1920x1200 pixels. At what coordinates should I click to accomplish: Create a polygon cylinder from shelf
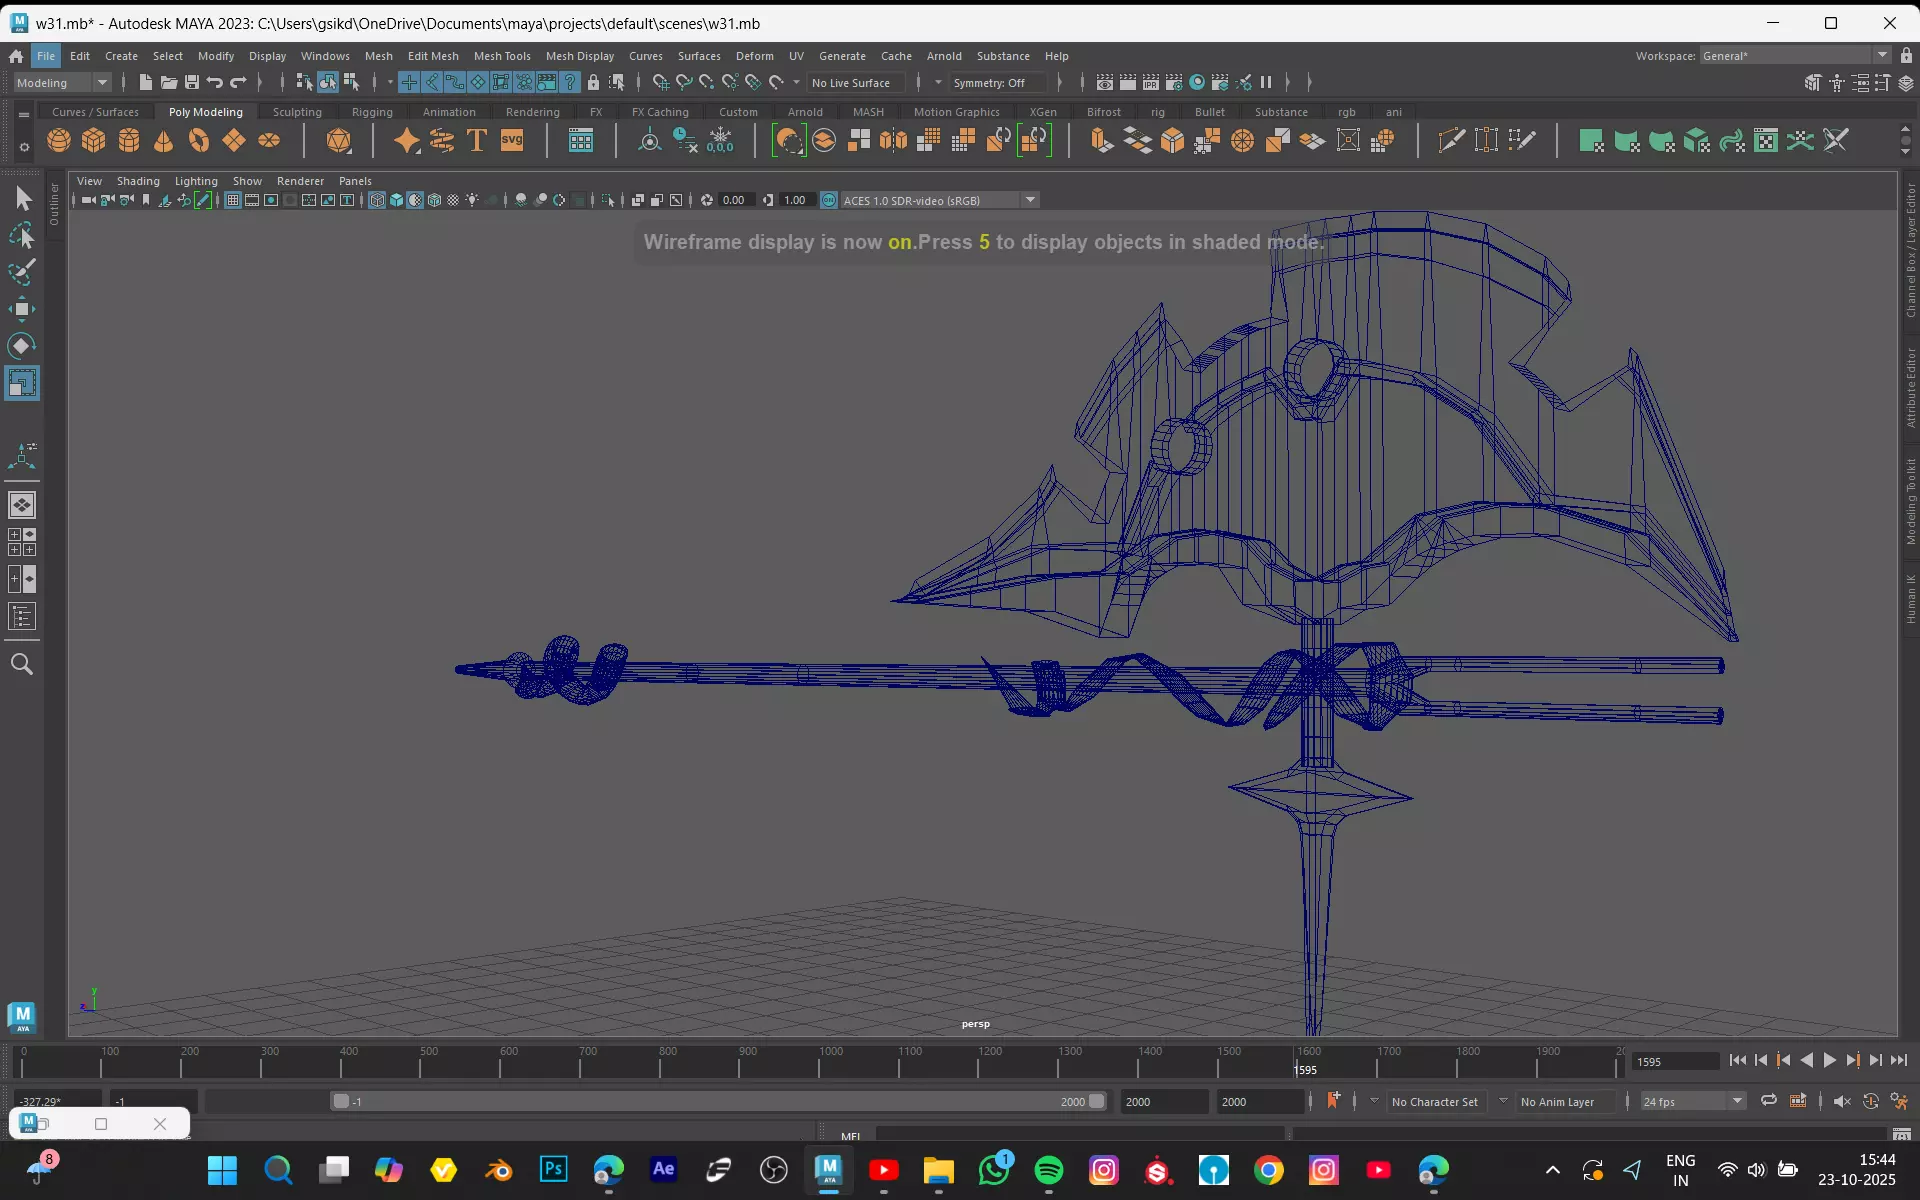pyautogui.click(x=129, y=141)
